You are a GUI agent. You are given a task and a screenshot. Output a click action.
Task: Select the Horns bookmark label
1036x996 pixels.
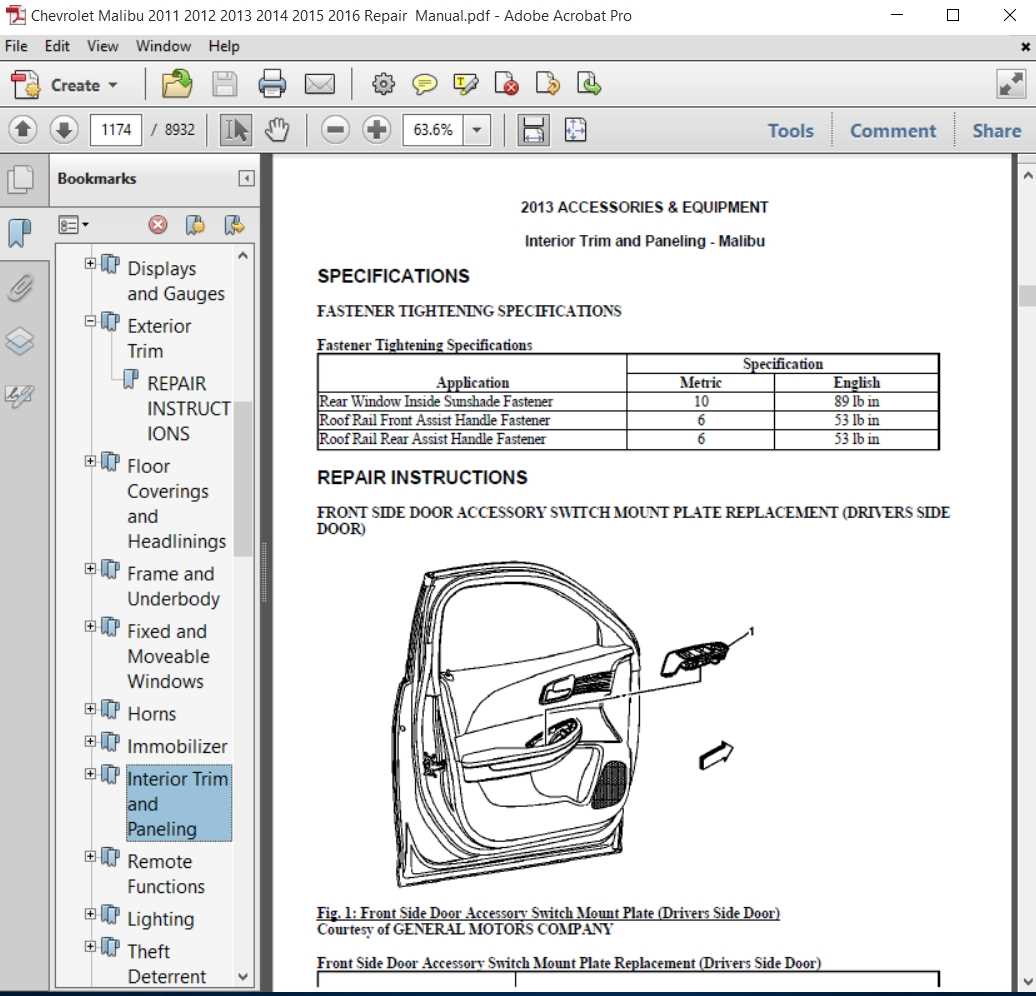pos(152,714)
